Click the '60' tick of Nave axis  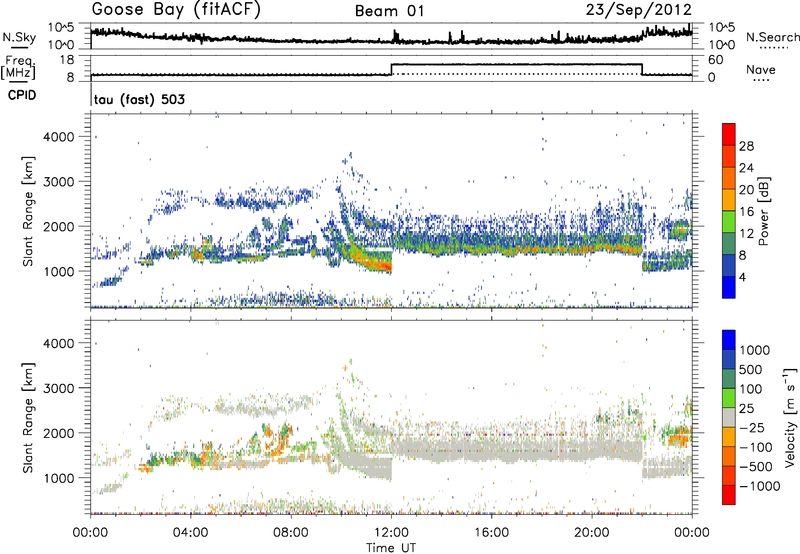pyautogui.click(x=716, y=60)
